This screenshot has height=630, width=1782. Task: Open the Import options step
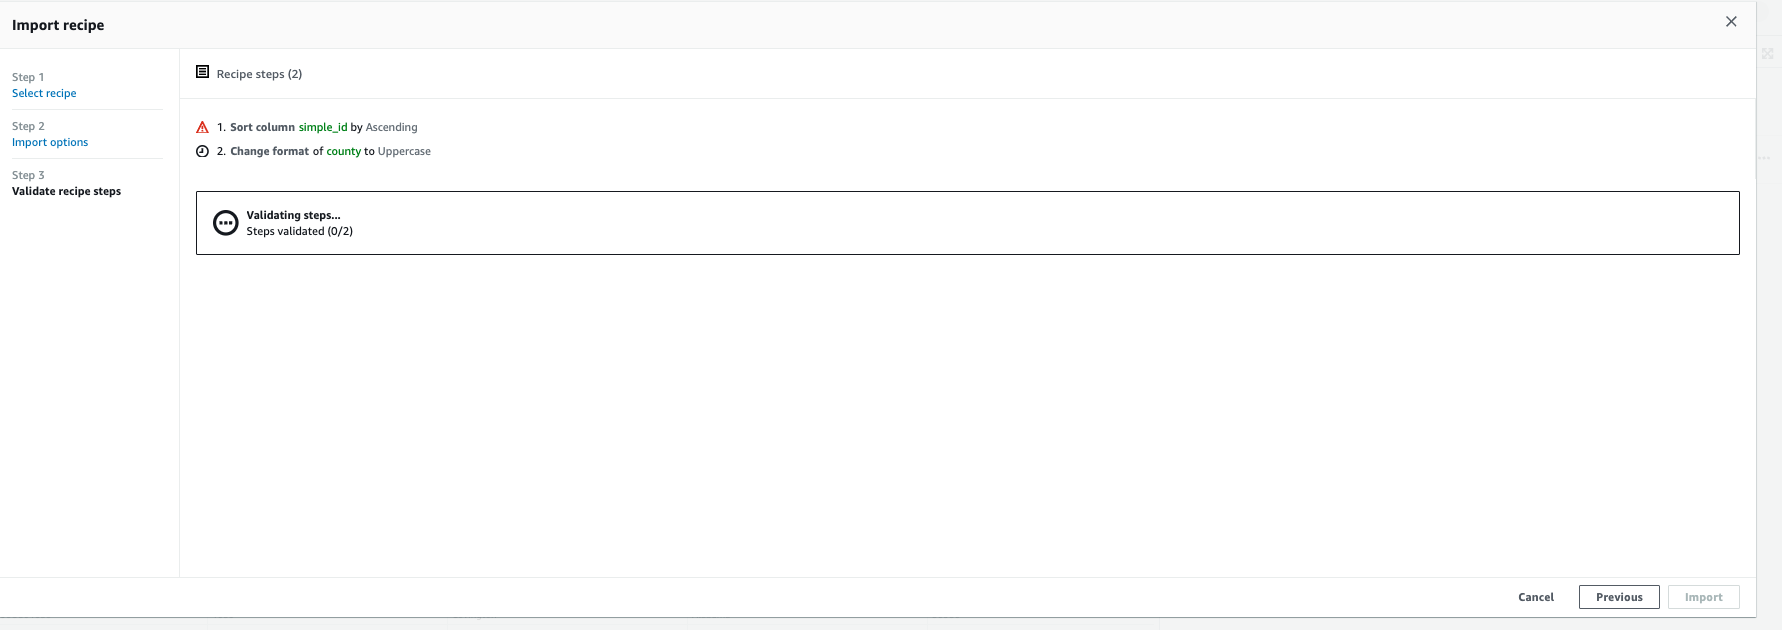point(50,142)
